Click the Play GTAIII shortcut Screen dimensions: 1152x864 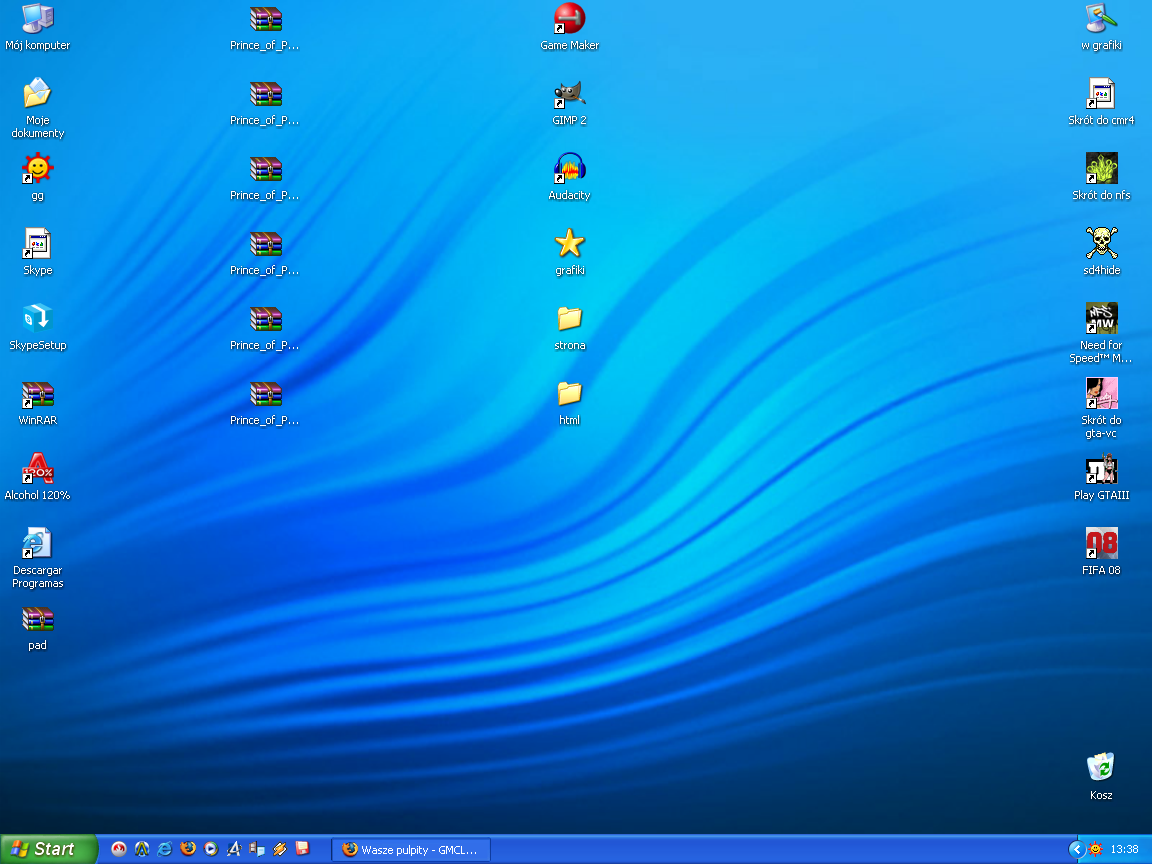pos(1101,469)
